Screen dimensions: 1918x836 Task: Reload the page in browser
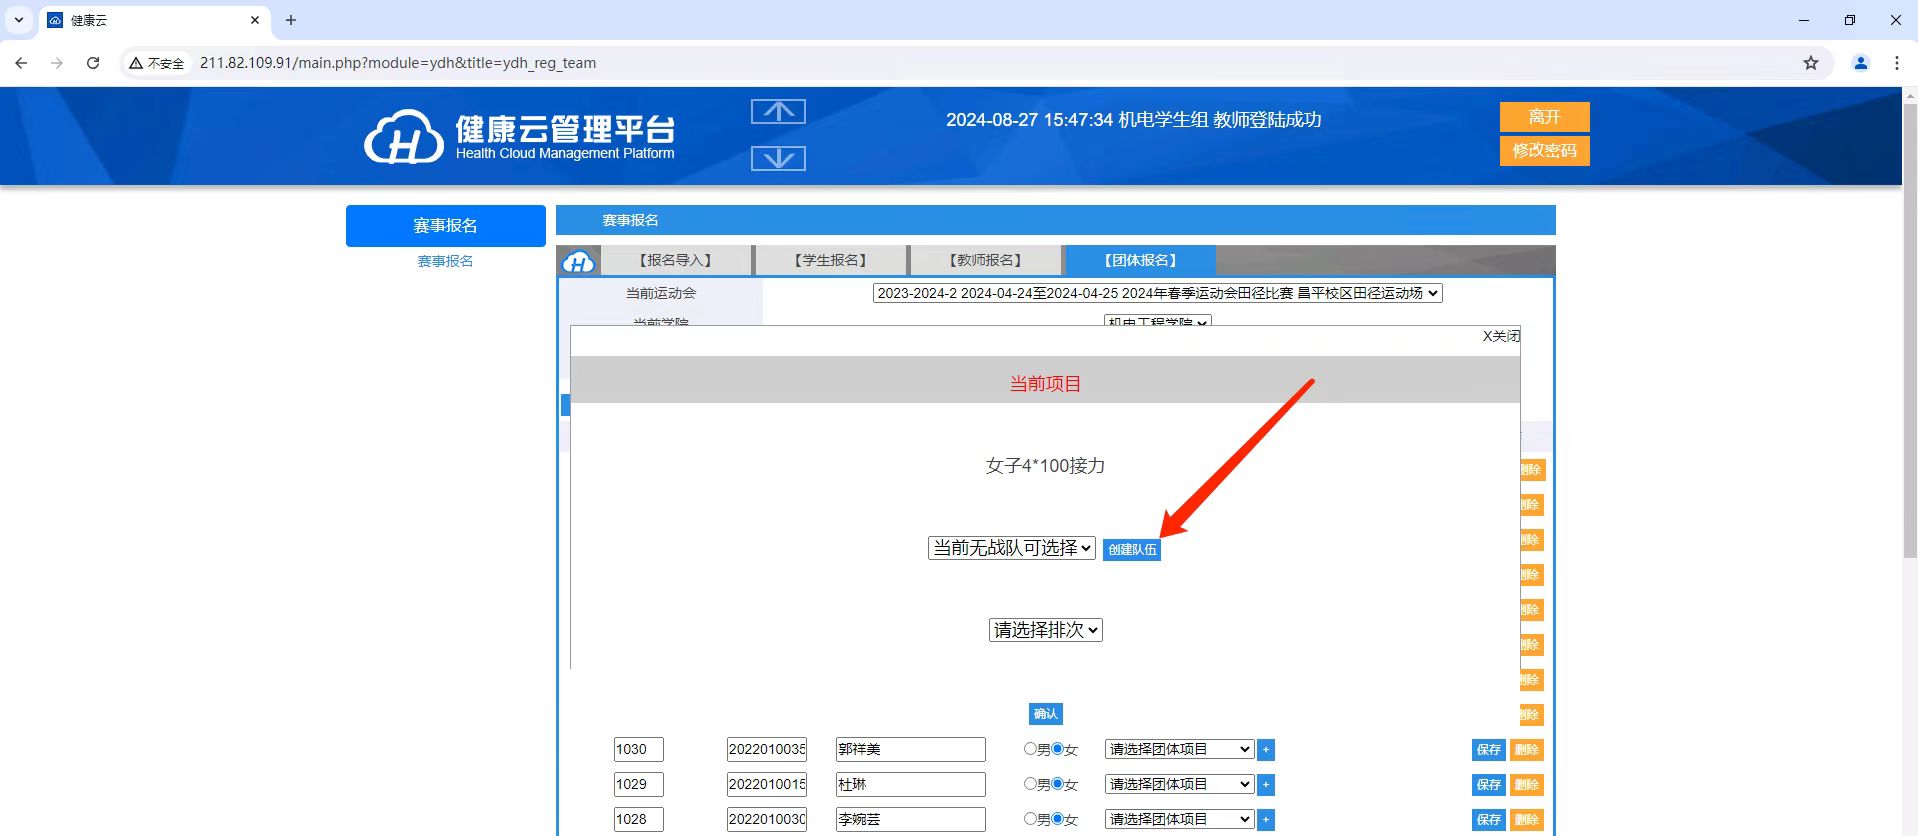point(93,63)
